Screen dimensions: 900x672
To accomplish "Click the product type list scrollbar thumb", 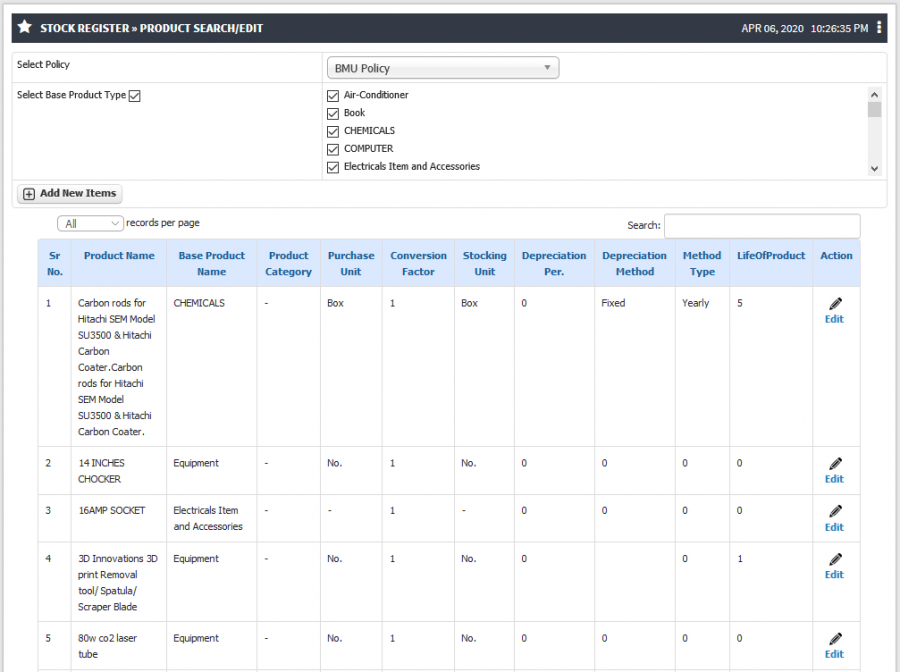I will click(874, 110).
